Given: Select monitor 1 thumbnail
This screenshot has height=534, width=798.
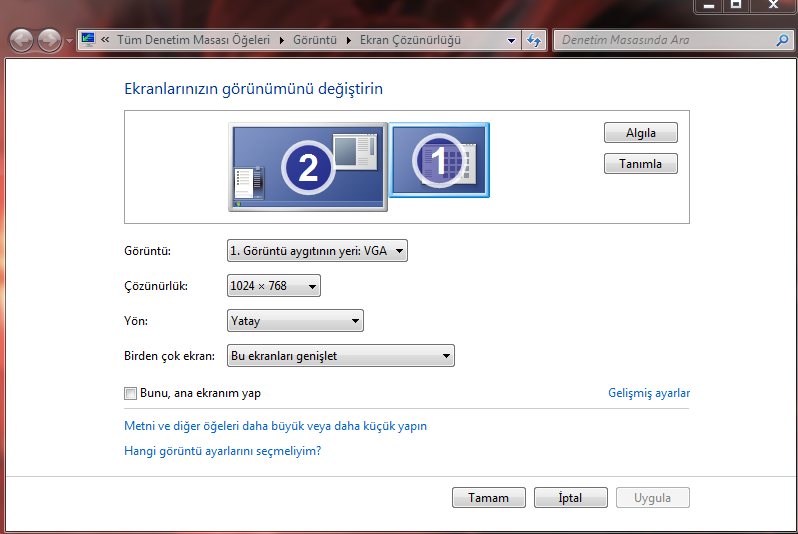Looking at the screenshot, I should 439,160.
